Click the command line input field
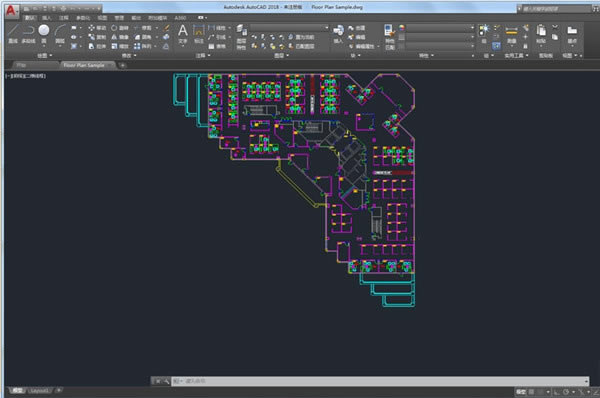Viewport: 600px width, 398px height. point(380,381)
